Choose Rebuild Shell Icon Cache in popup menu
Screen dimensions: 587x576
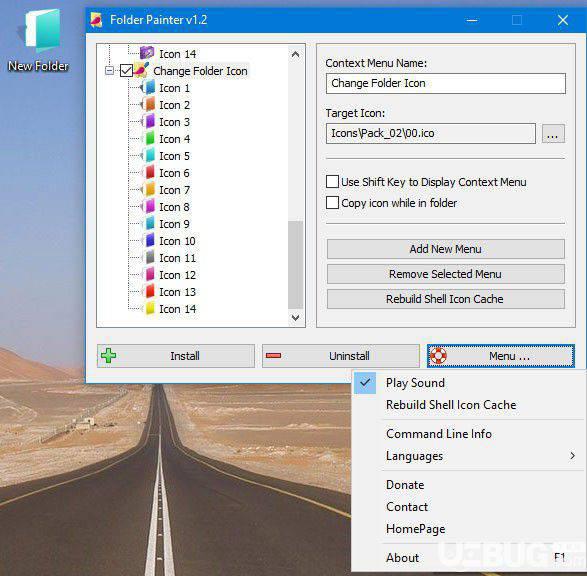(x=451, y=405)
